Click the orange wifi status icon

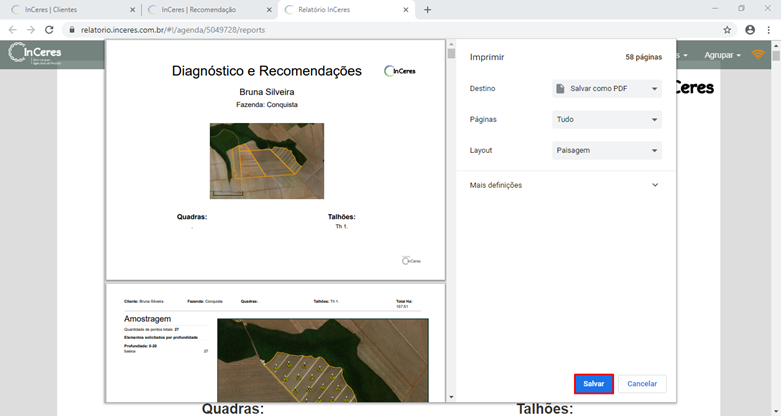pos(758,54)
